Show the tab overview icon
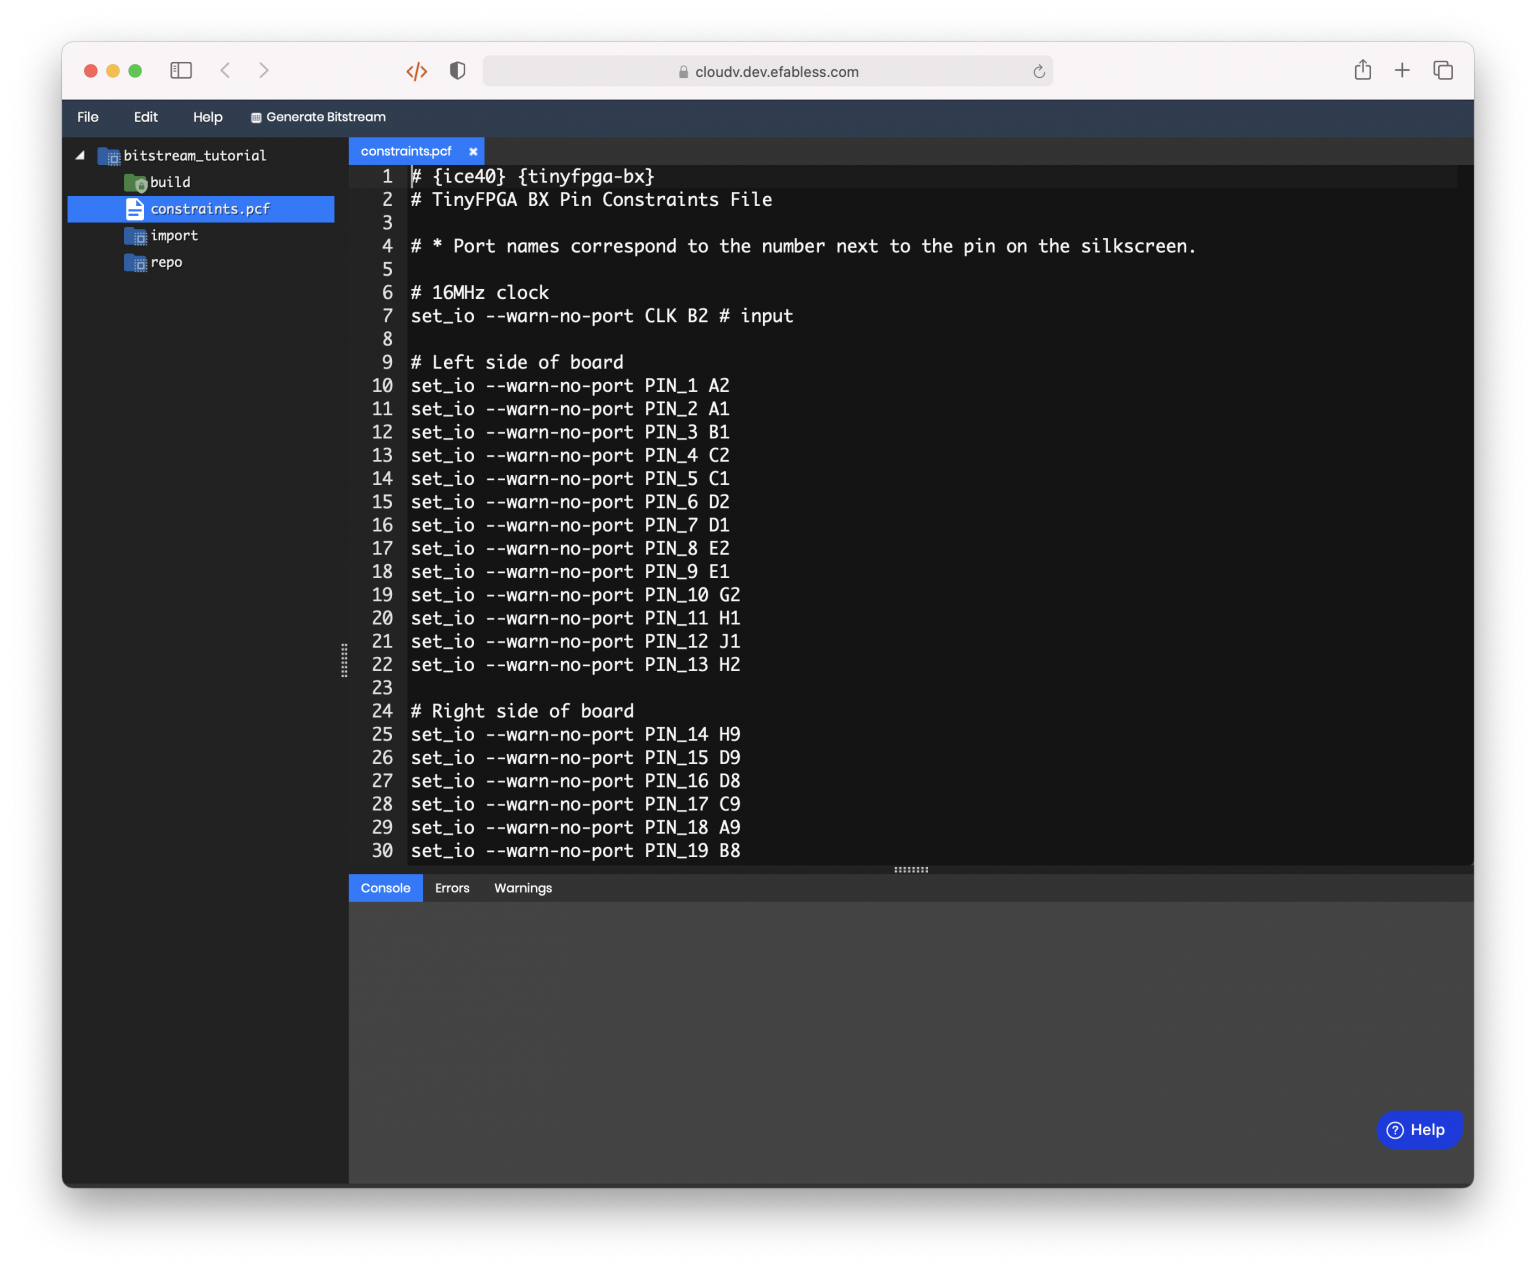1536x1270 pixels. tap(1443, 70)
